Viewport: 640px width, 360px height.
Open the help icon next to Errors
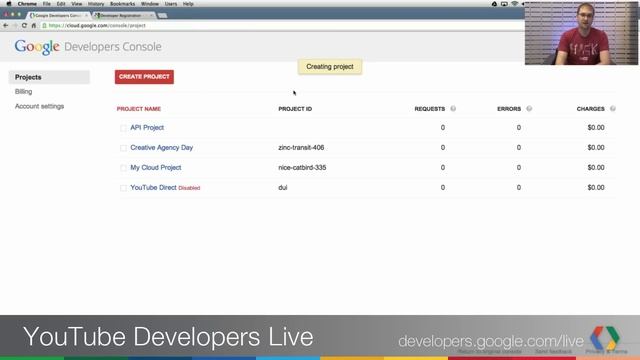coord(529,109)
